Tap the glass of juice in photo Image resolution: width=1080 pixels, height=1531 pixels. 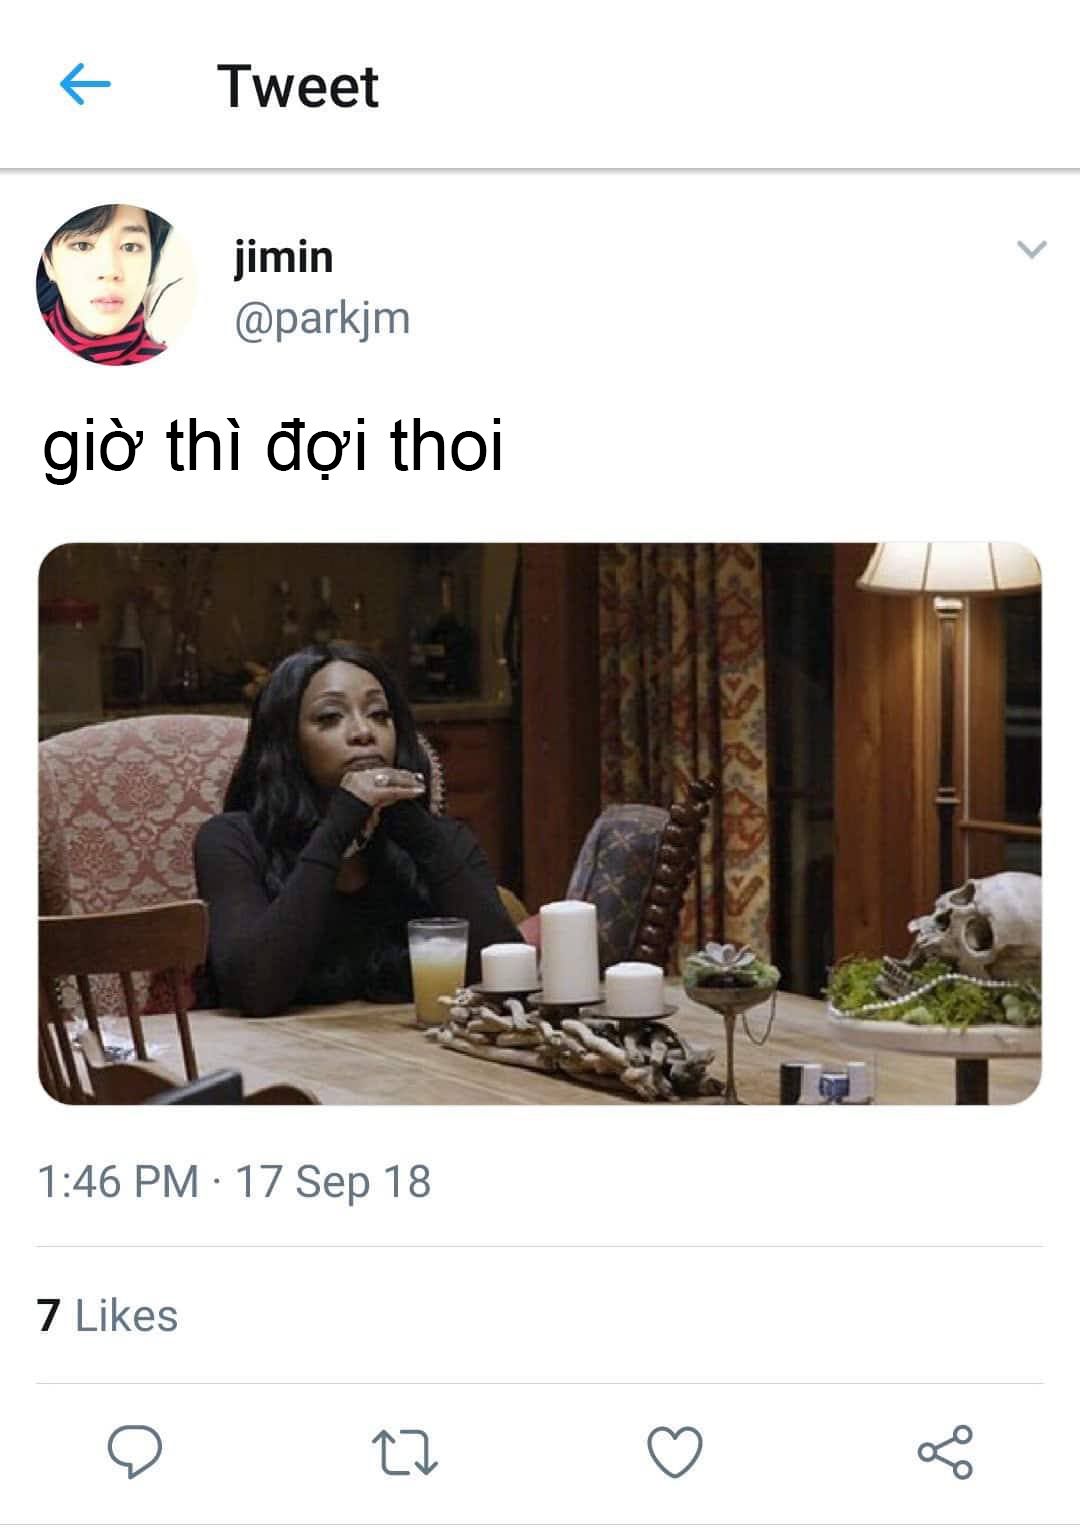[437, 970]
